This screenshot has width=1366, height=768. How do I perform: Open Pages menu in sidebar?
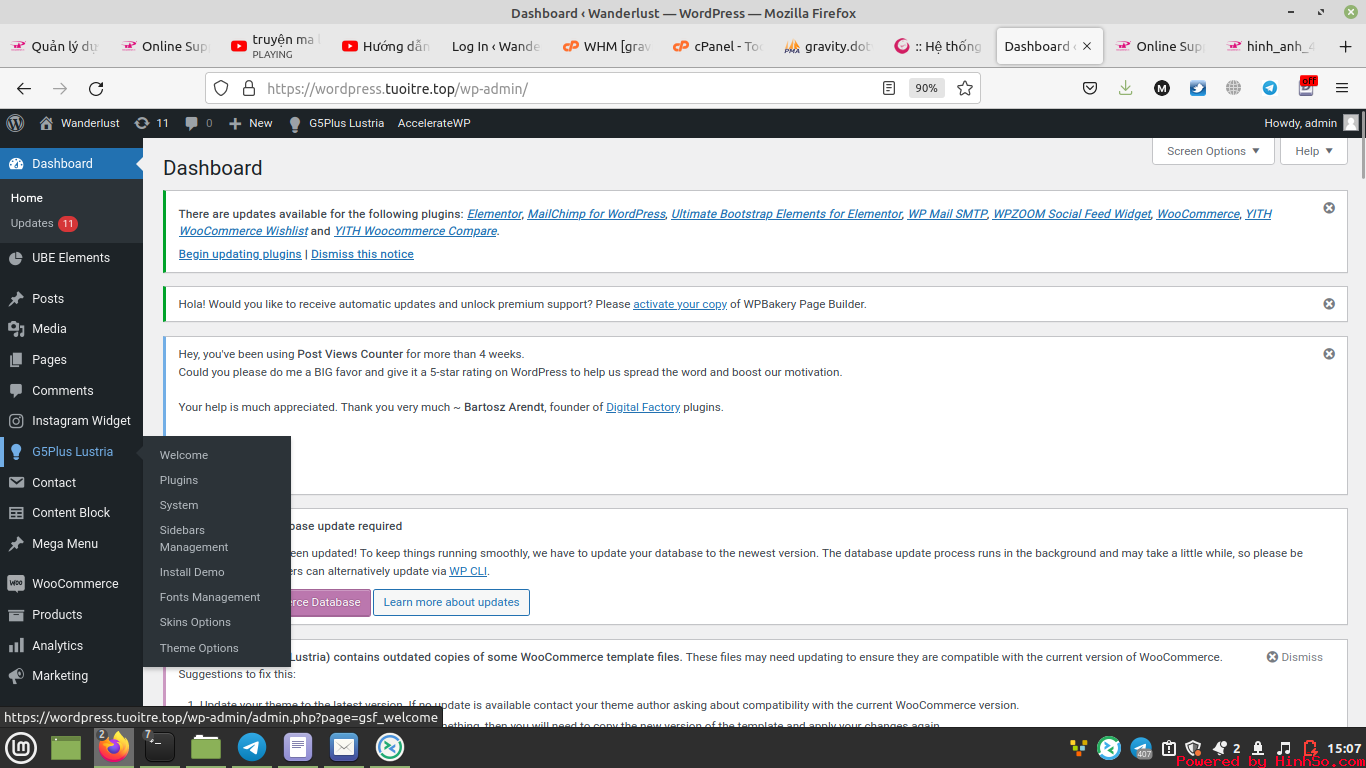click(x=71, y=360)
